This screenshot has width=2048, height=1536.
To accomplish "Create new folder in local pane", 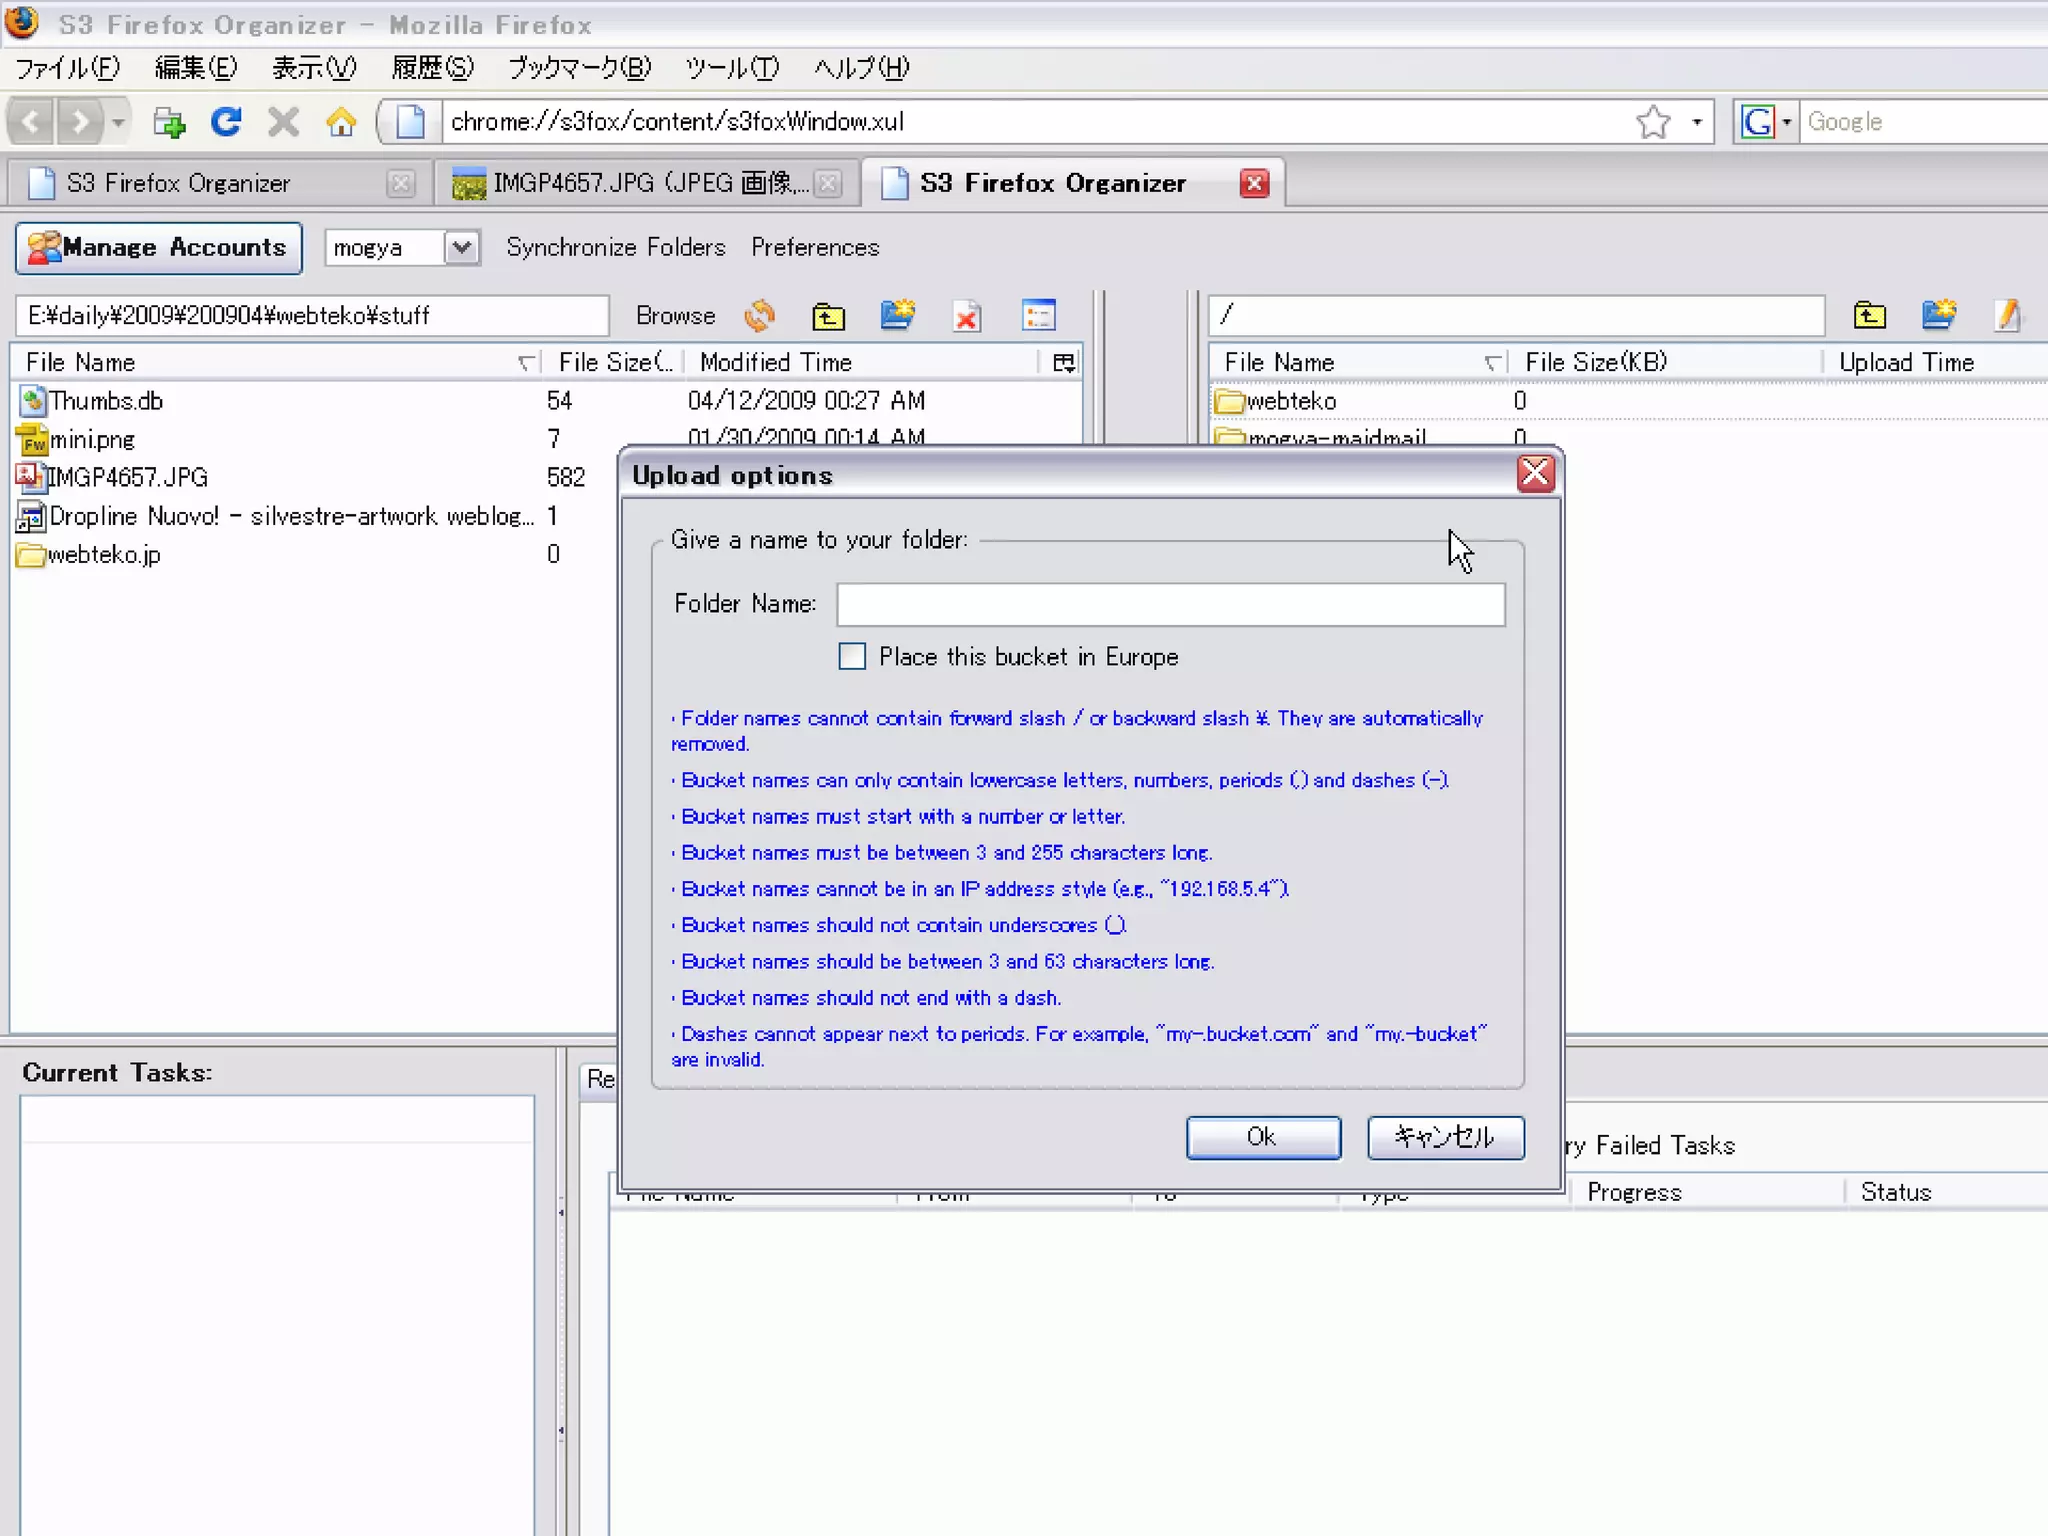I will 898,316.
